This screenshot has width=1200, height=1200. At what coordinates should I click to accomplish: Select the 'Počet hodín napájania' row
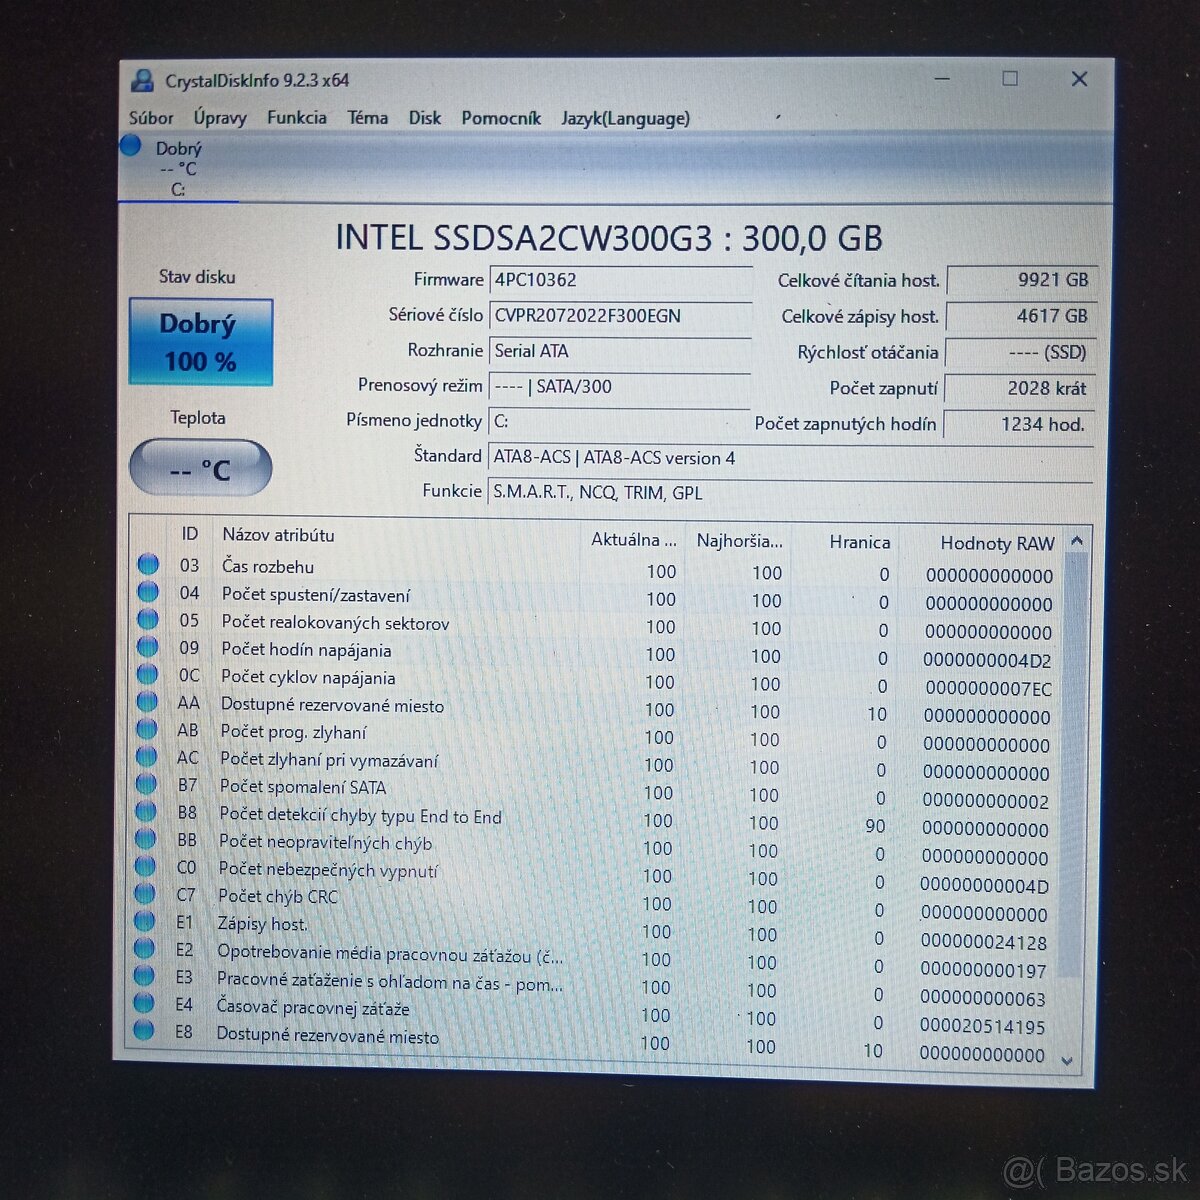pyautogui.click(x=598, y=653)
